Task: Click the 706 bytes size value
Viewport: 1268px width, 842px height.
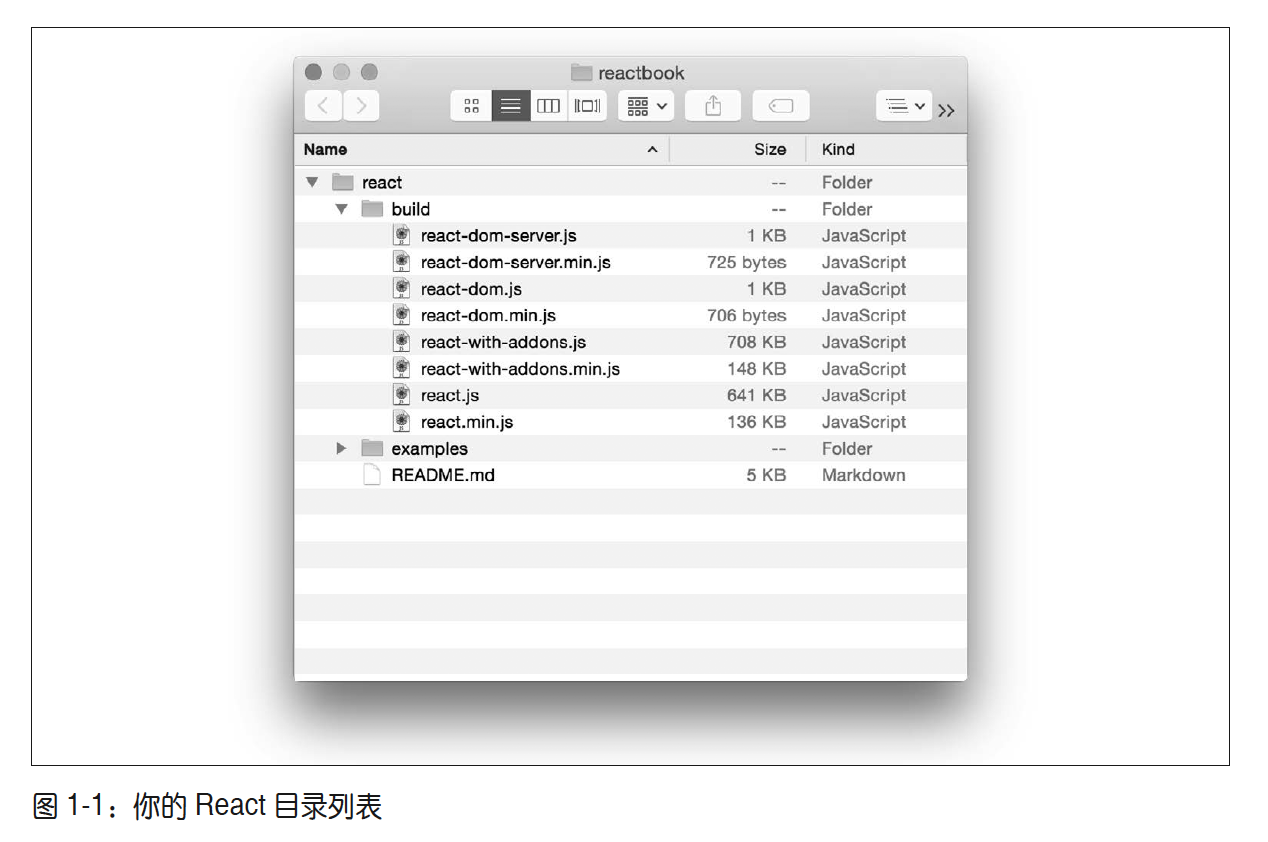Action: 747,315
